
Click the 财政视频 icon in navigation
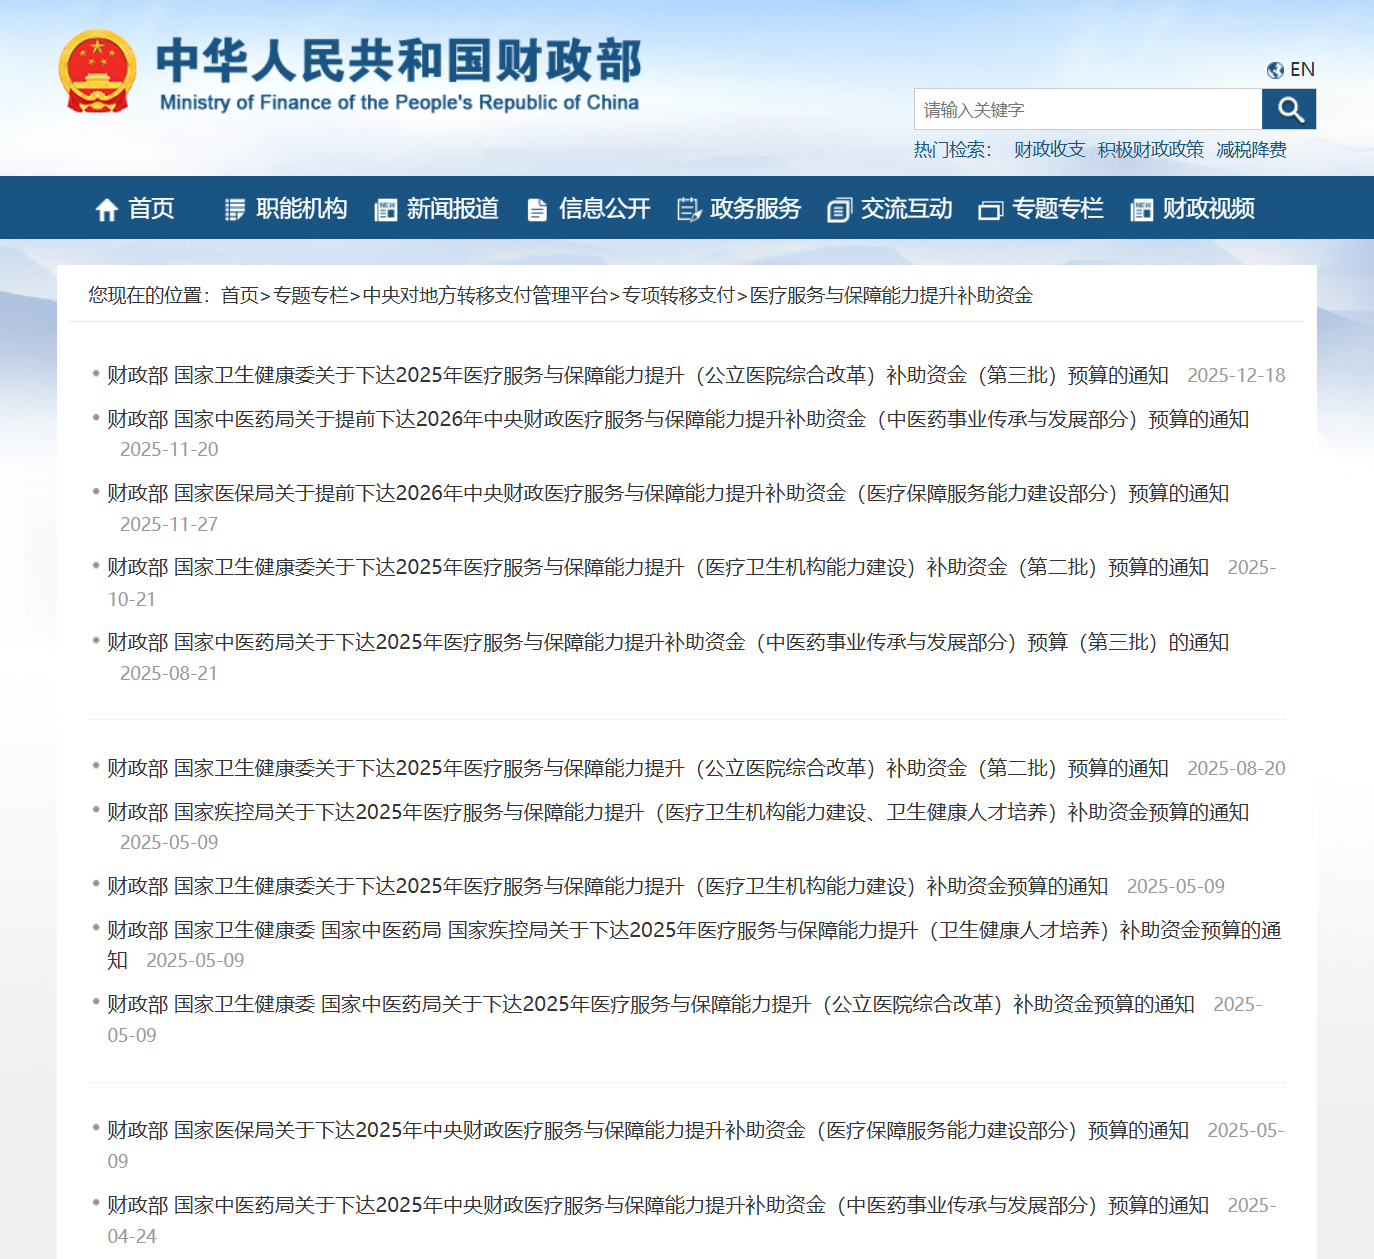pos(1141,209)
